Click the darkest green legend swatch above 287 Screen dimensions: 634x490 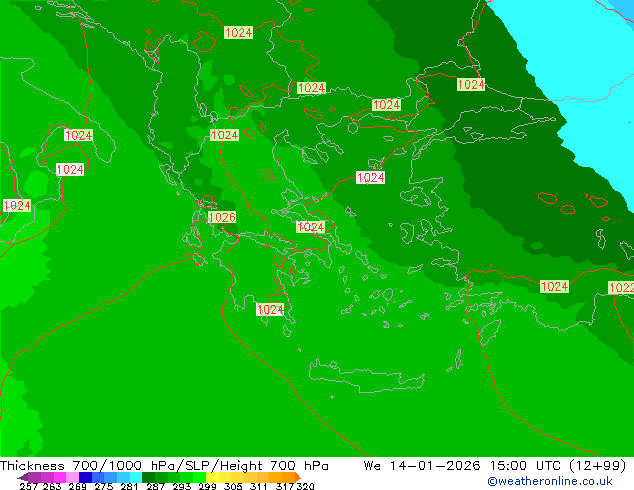148,477
